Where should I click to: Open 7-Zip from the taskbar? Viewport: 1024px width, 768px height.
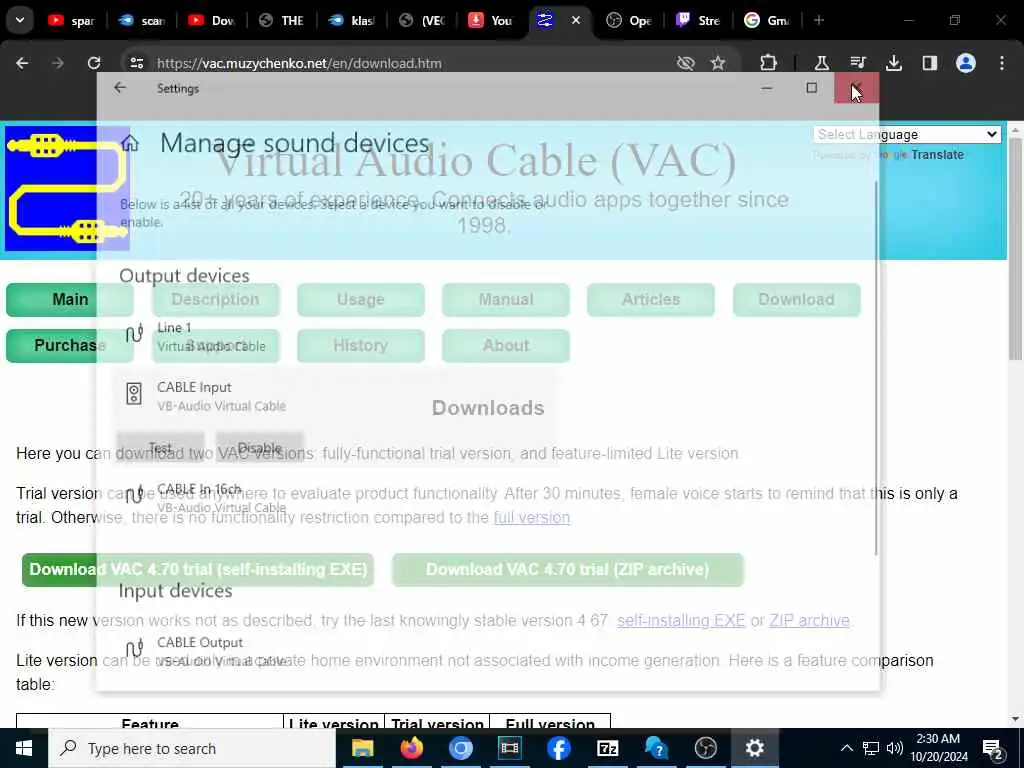[607, 748]
